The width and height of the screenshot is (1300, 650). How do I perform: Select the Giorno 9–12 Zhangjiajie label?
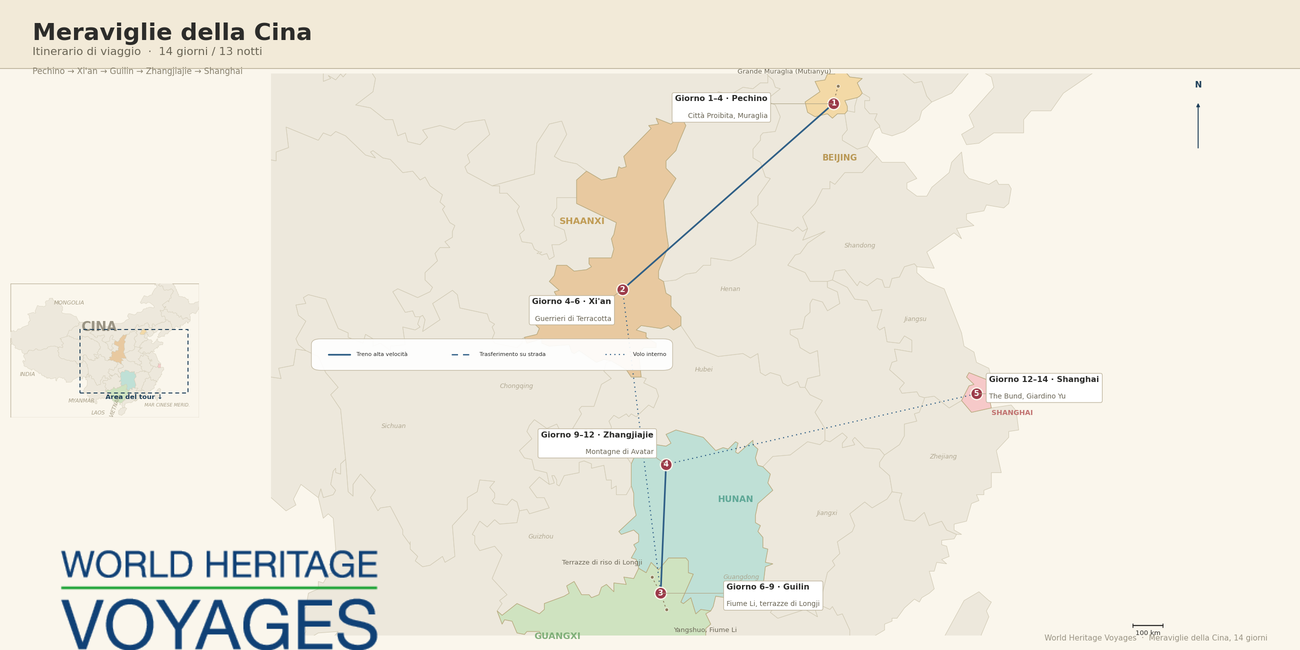pyautogui.click(x=597, y=443)
